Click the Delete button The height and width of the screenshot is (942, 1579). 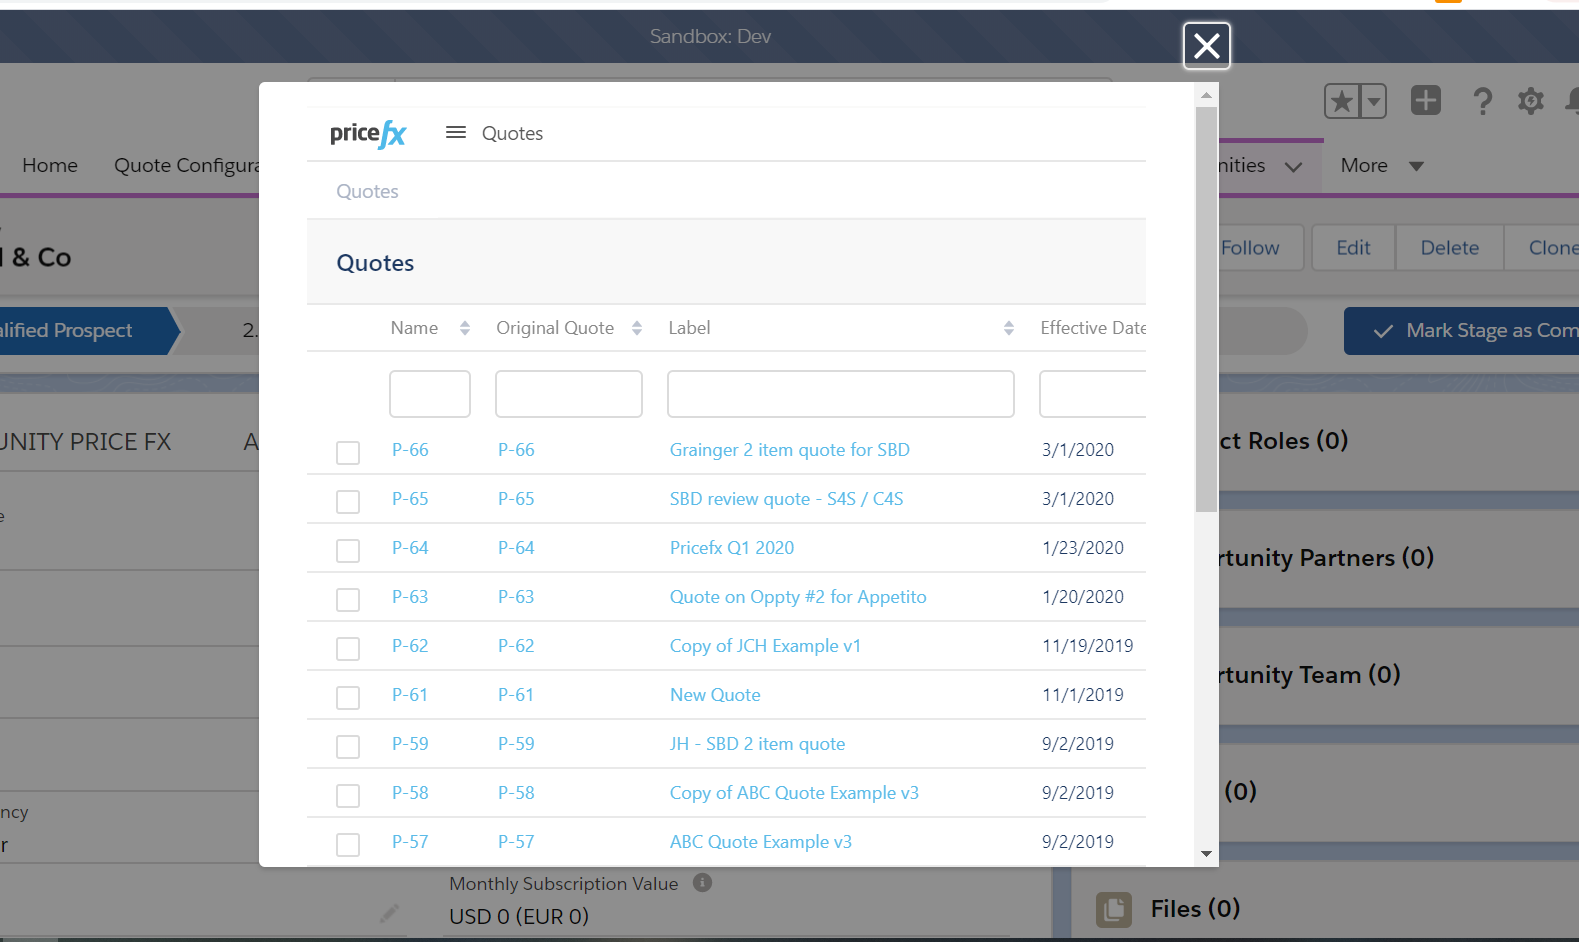click(1449, 248)
